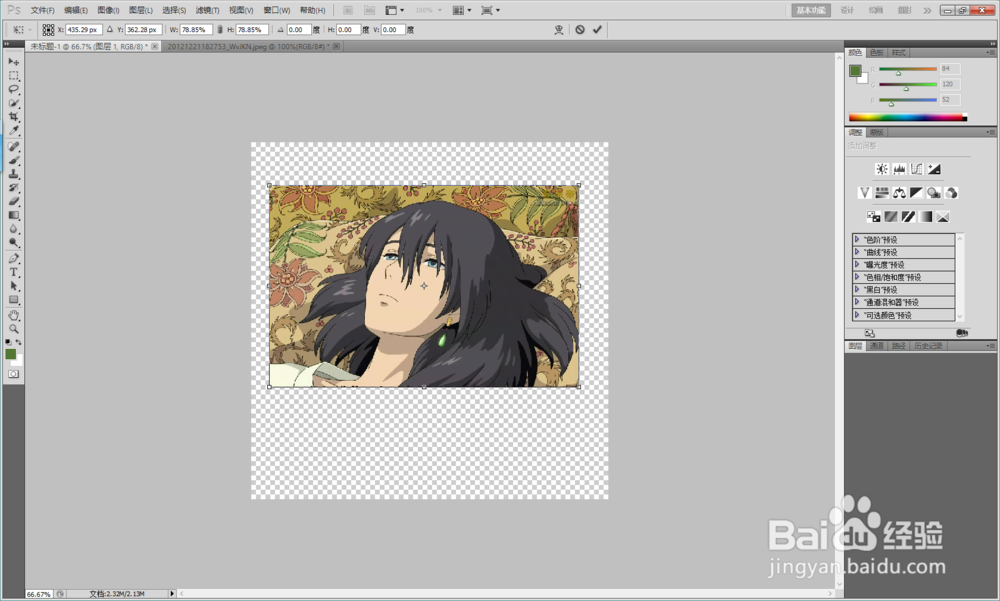
Task: Expand the "色相/饱和度" presets group
Action: 857,277
